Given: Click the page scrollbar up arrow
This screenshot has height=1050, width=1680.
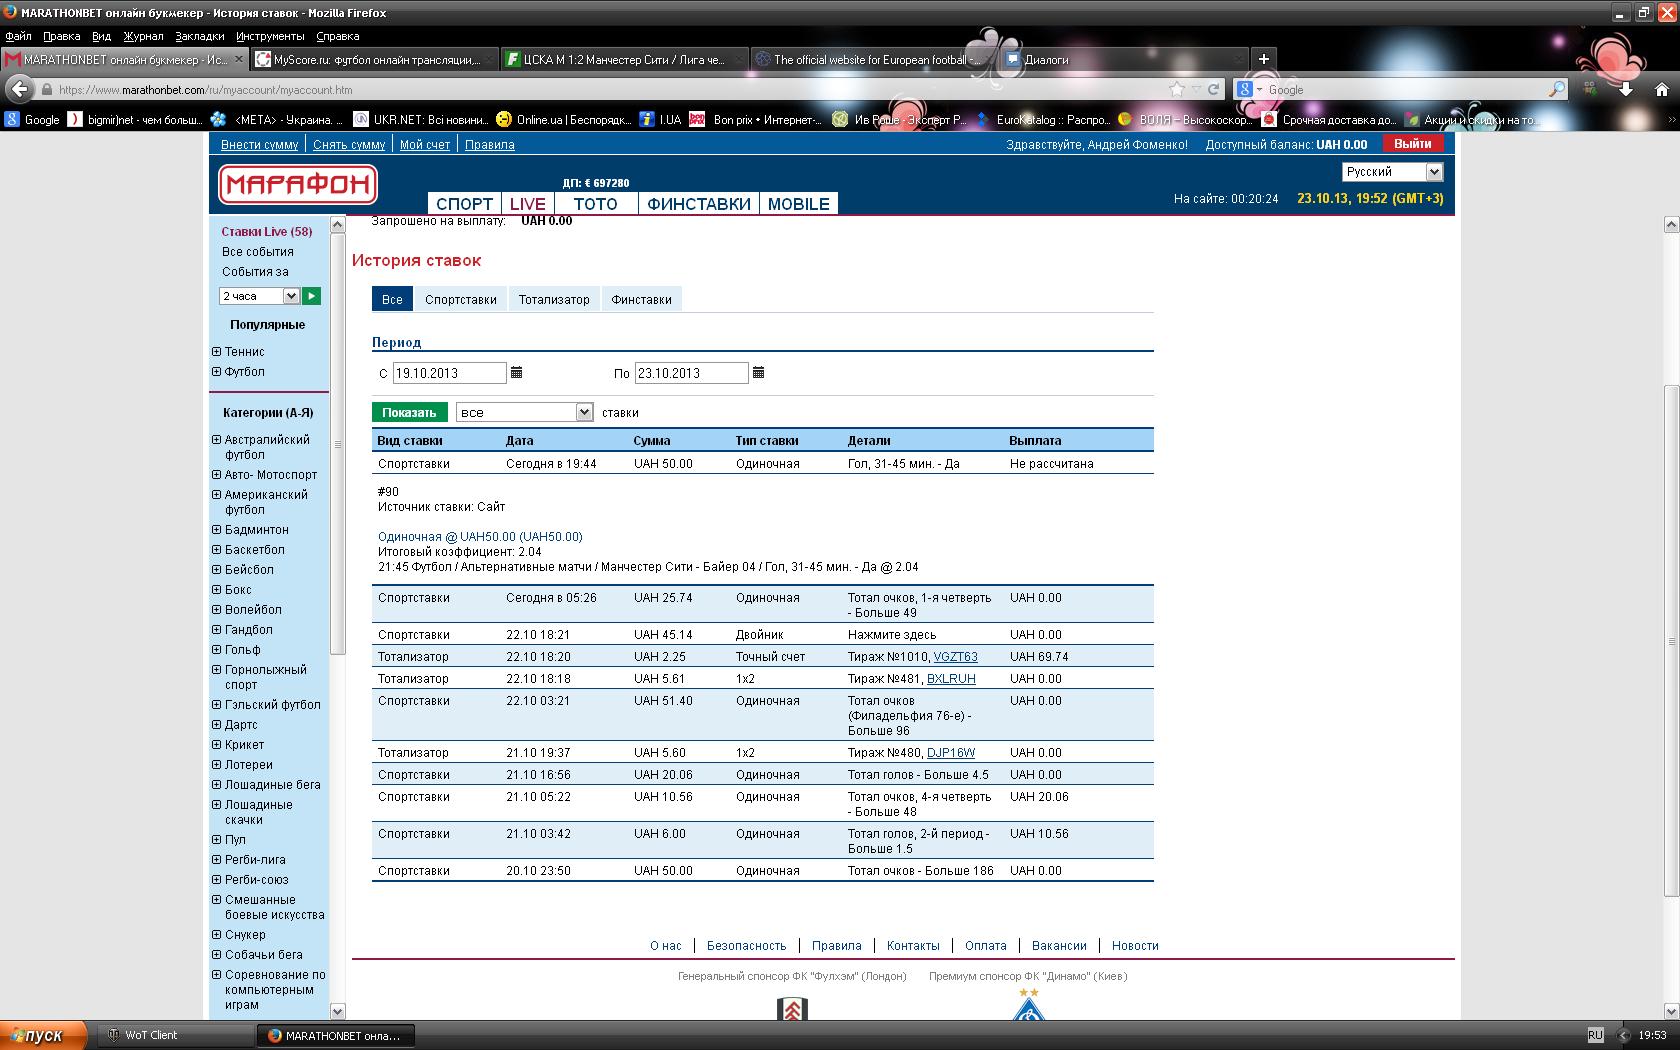Looking at the screenshot, I should point(1671,225).
